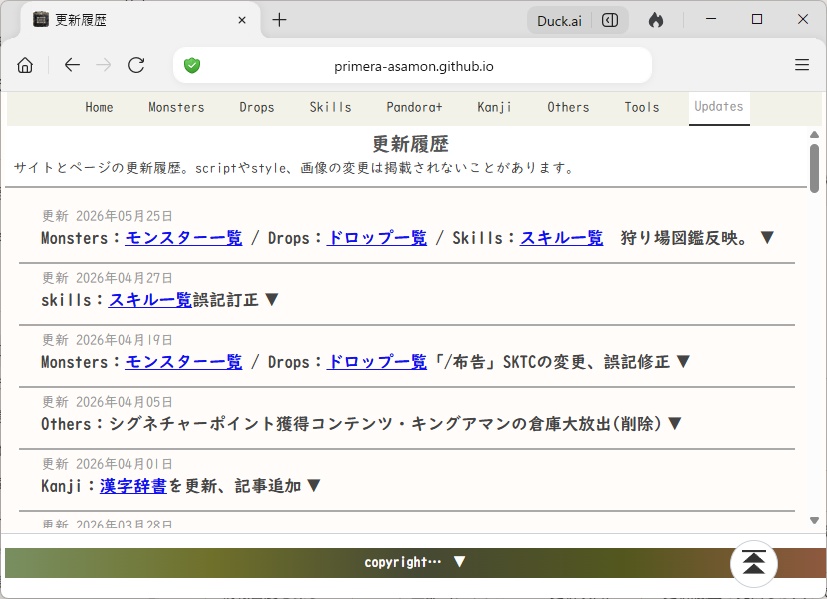
Task: Open スキル一覧 link in 05月25日 entry
Action: point(562,238)
